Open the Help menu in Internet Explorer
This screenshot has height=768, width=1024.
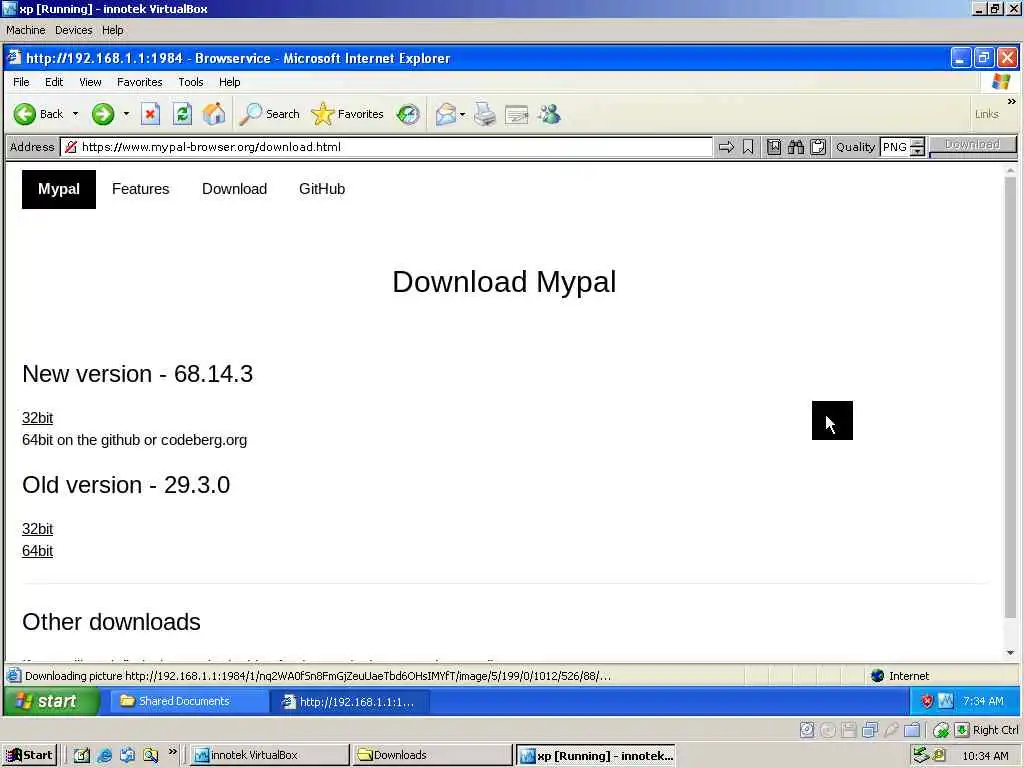[229, 82]
